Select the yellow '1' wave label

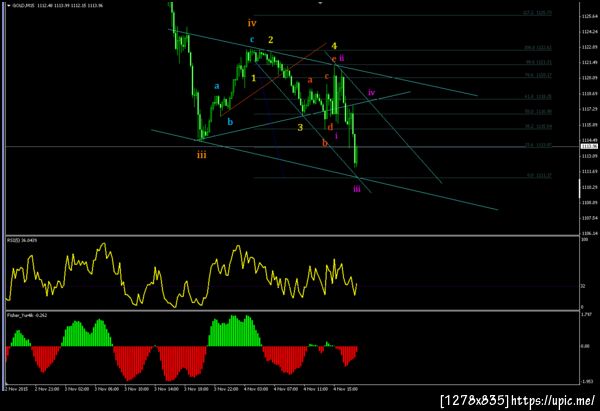pyautogui.click(x=253, y=78)
